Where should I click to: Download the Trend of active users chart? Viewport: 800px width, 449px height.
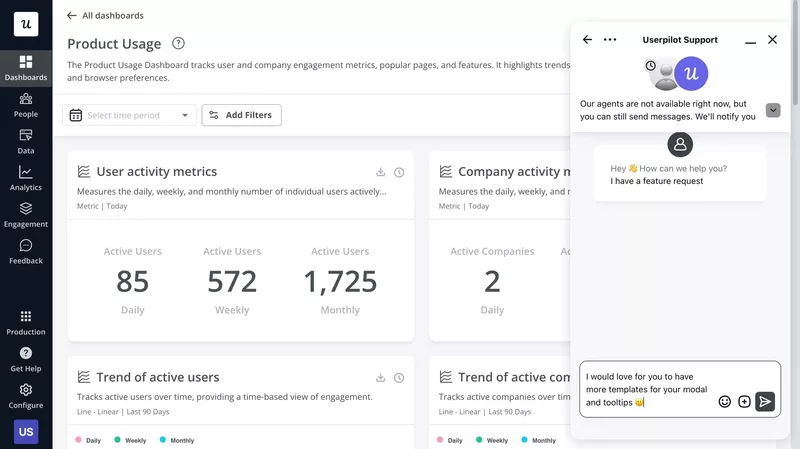(381, 377)
